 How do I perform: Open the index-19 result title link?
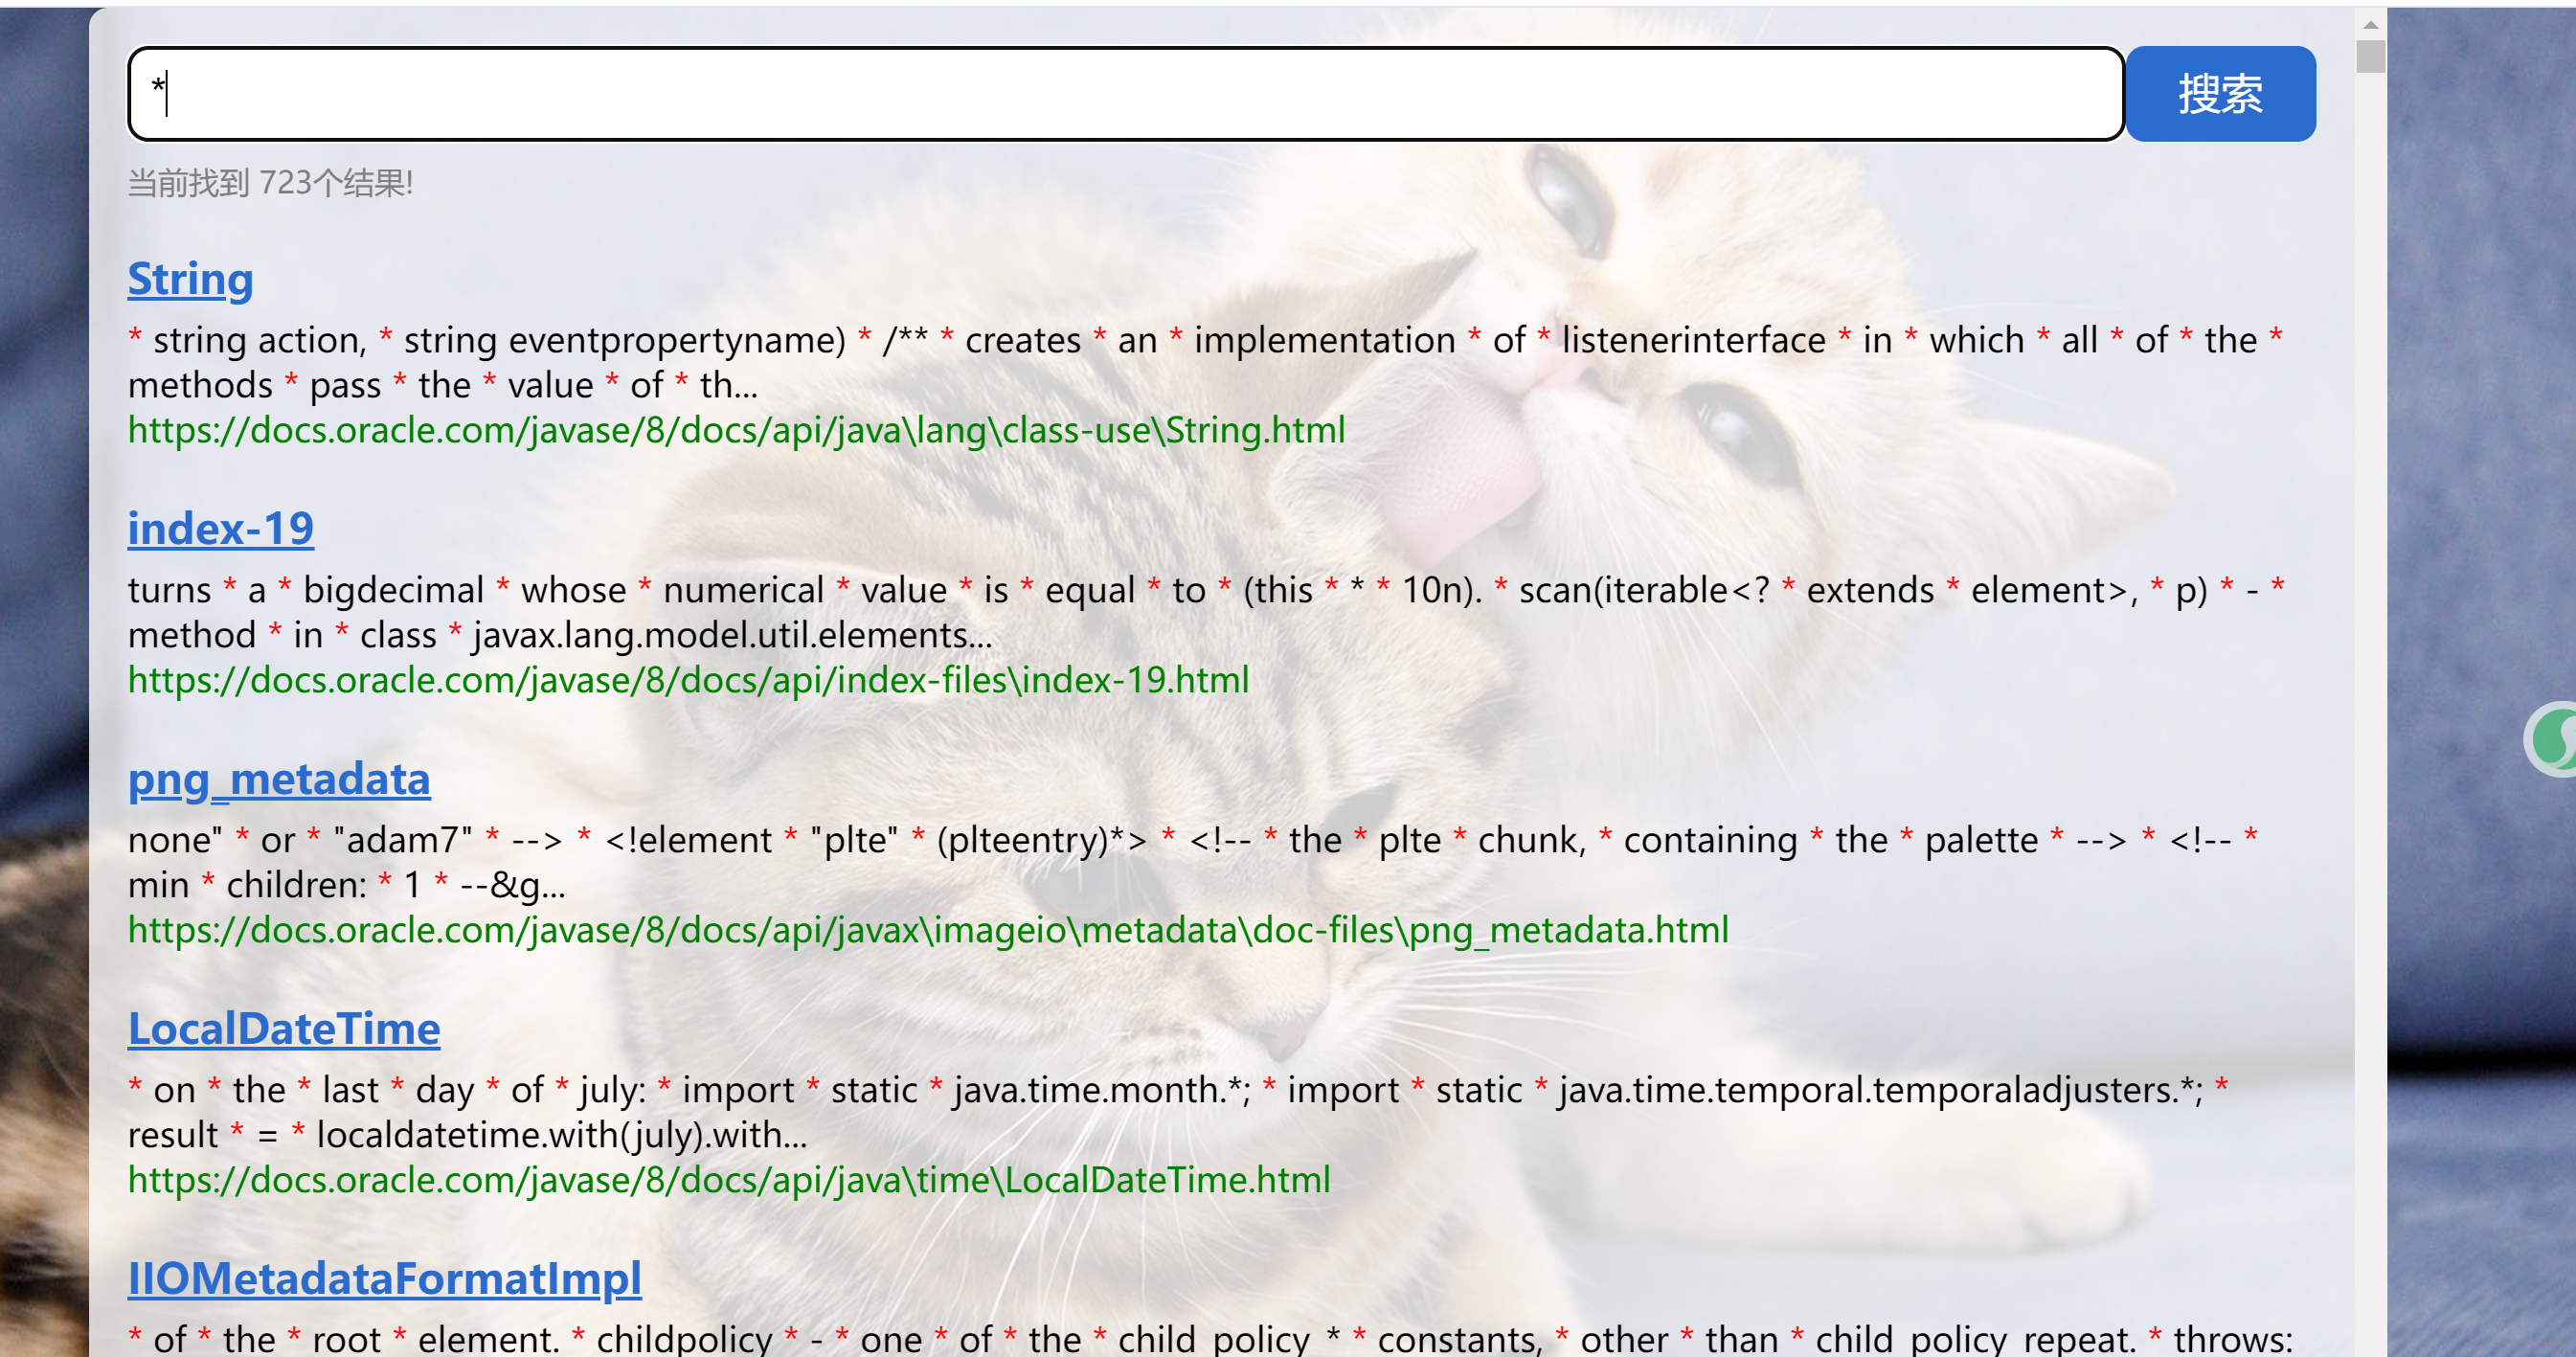tap(221, 528)
